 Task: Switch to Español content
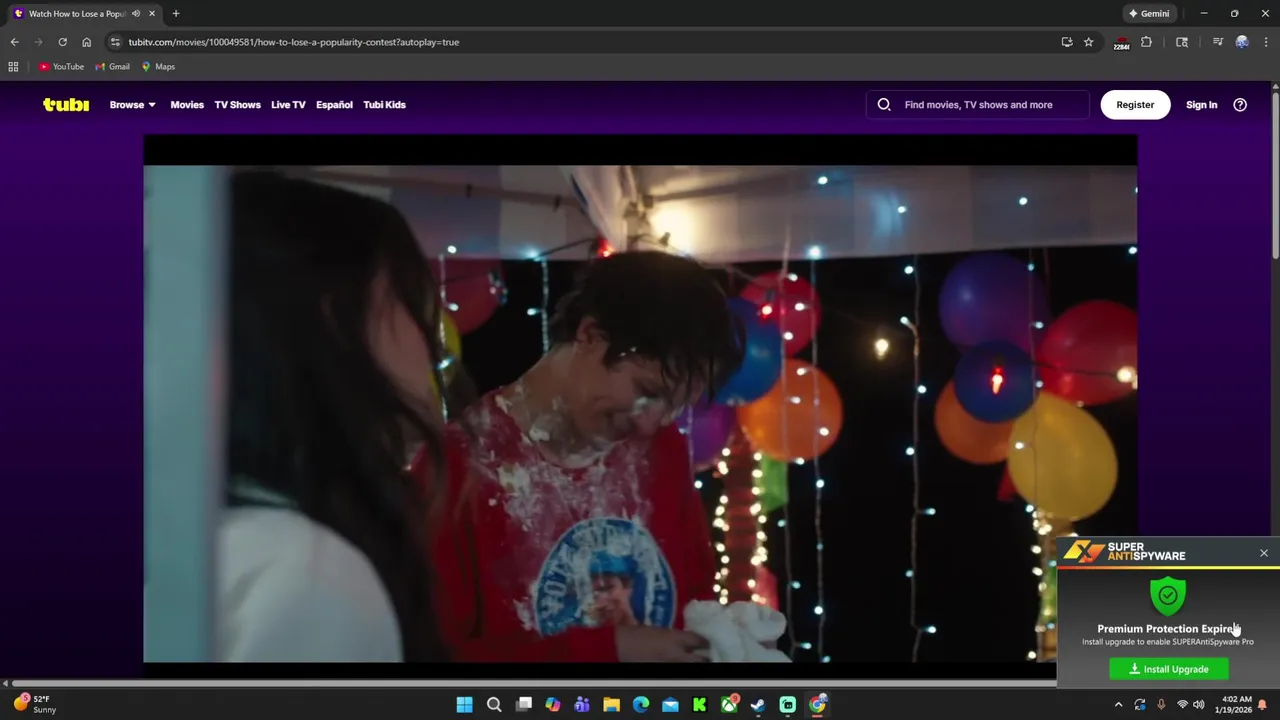pos(334,104)
